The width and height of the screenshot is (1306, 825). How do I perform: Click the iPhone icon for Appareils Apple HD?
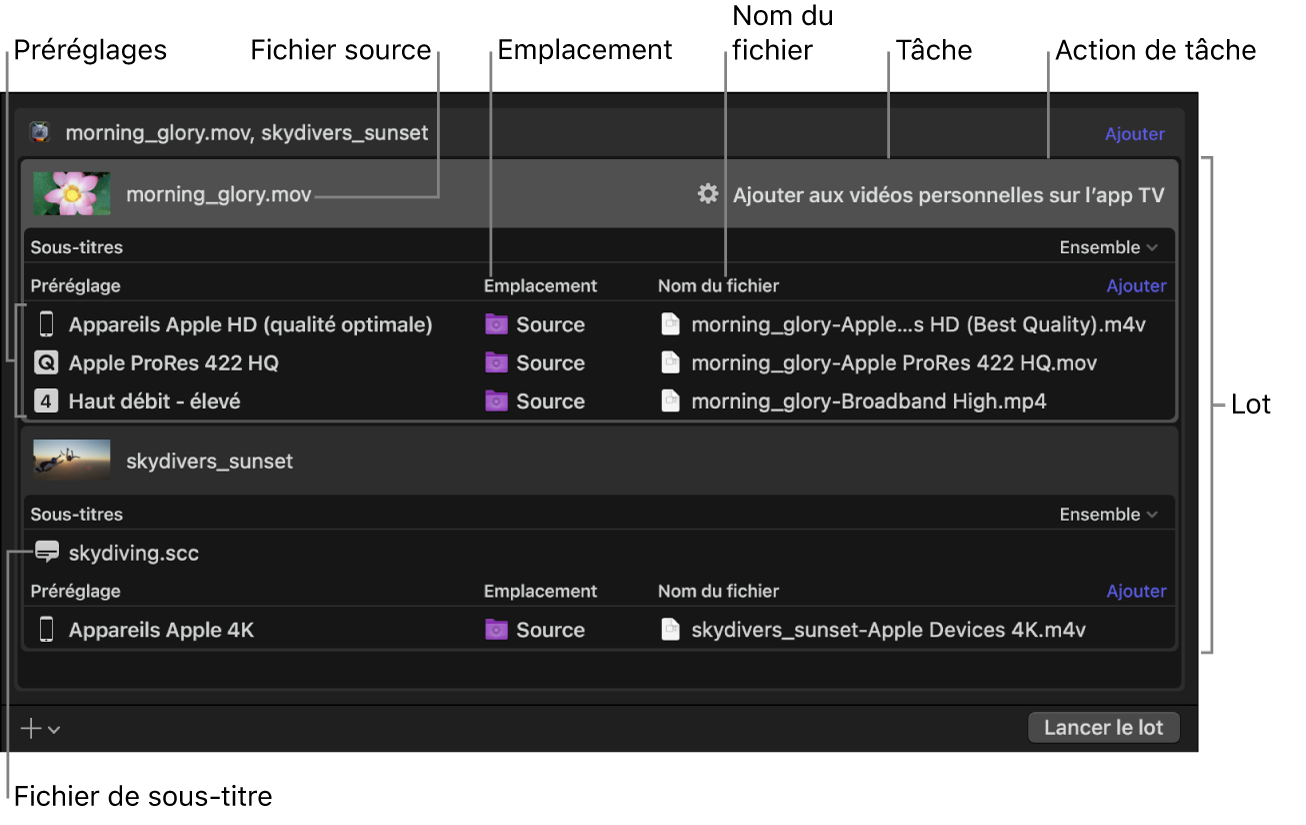coord(46,324)
